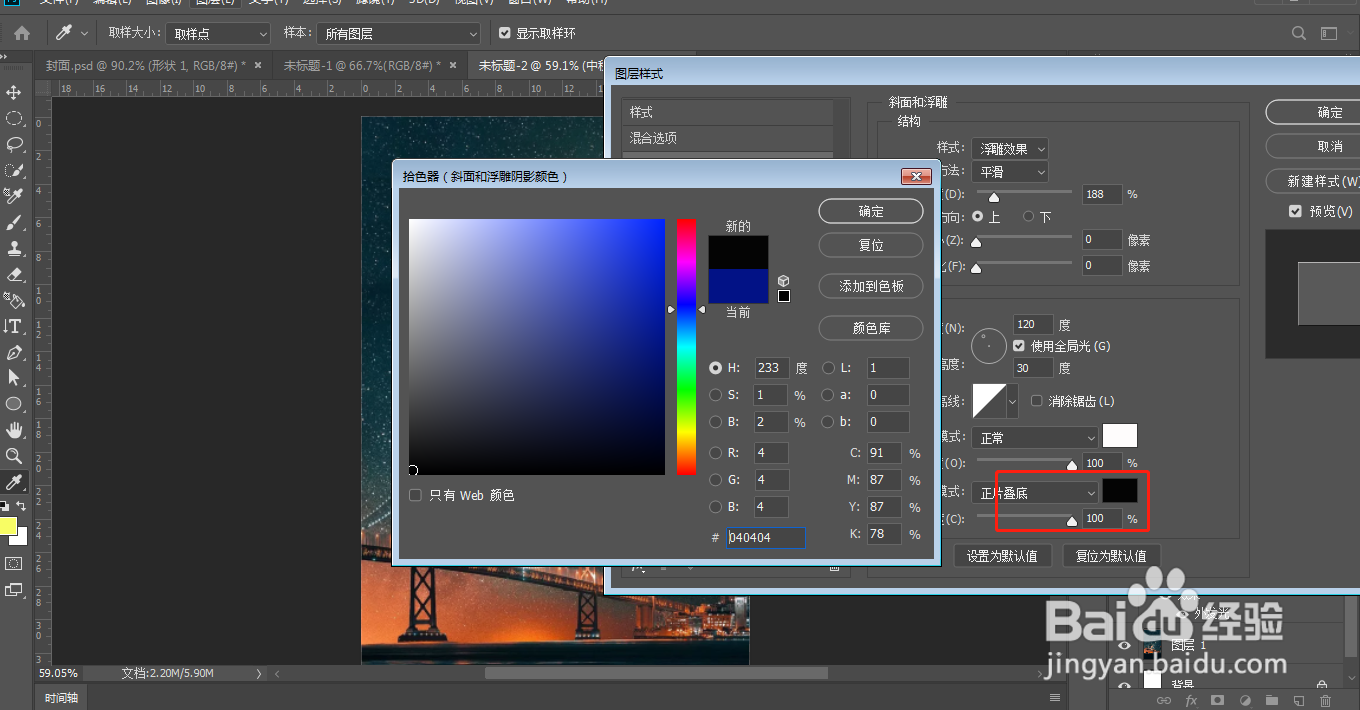
Task: Add layer mask icon
Action: click(1218, 700)
